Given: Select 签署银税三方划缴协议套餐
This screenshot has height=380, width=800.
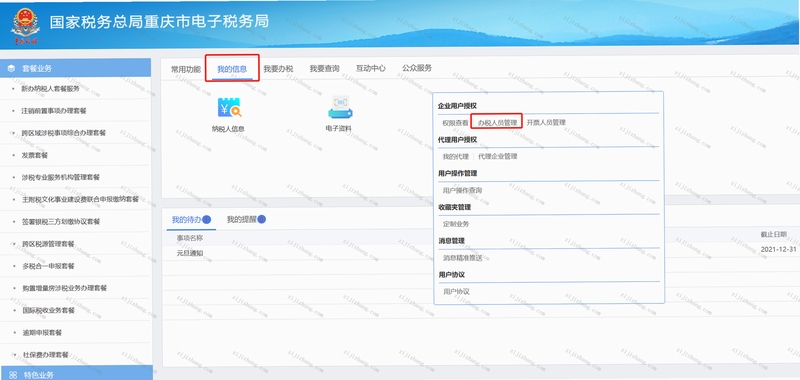Looking at the screenshot, I should pos(61,221).
